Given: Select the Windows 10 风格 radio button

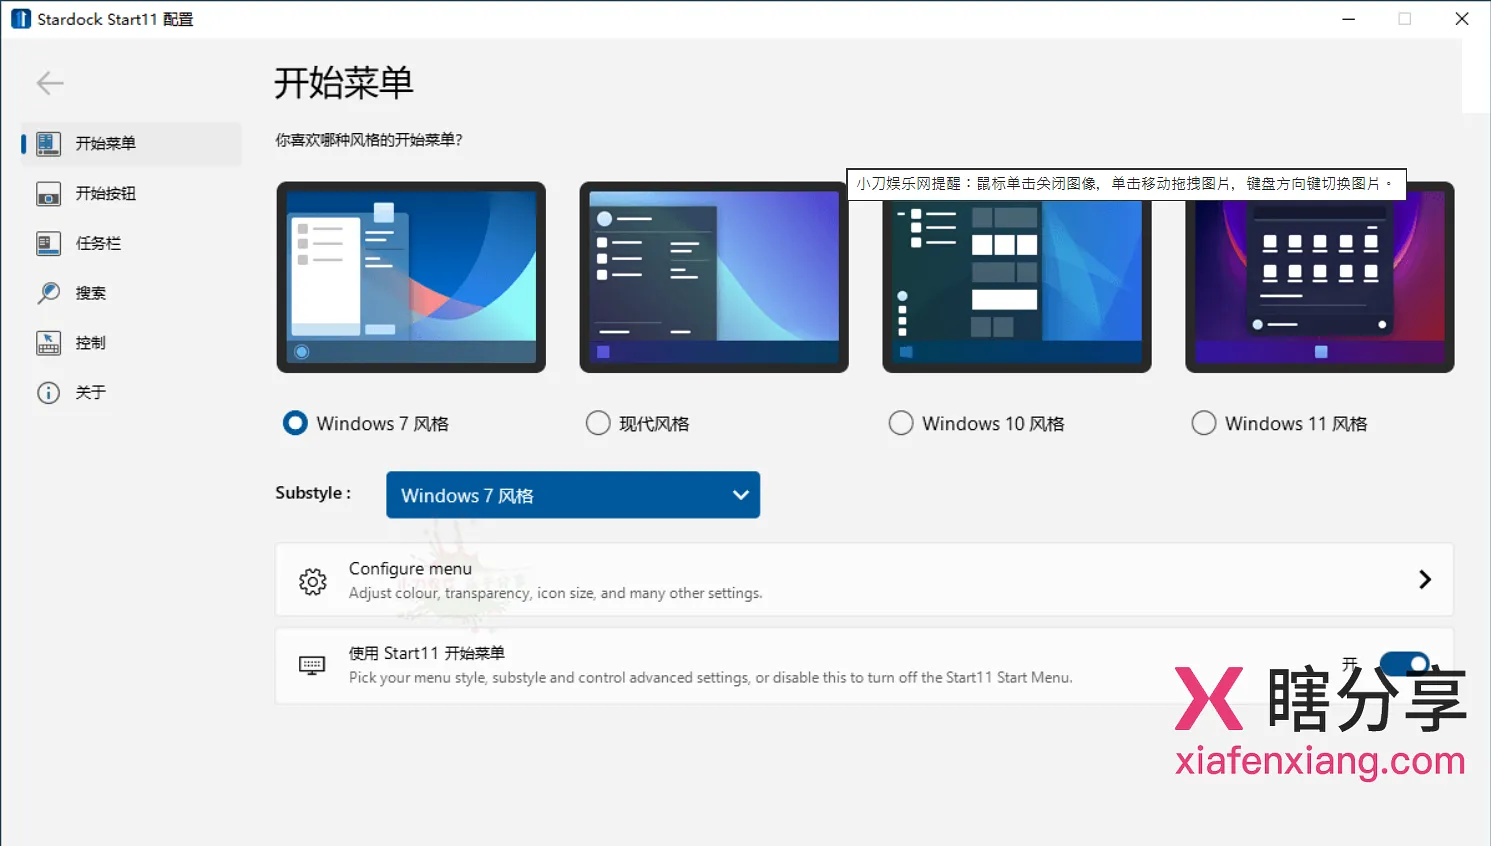Looking at the screenshot, I should click(x=901, y=423).
